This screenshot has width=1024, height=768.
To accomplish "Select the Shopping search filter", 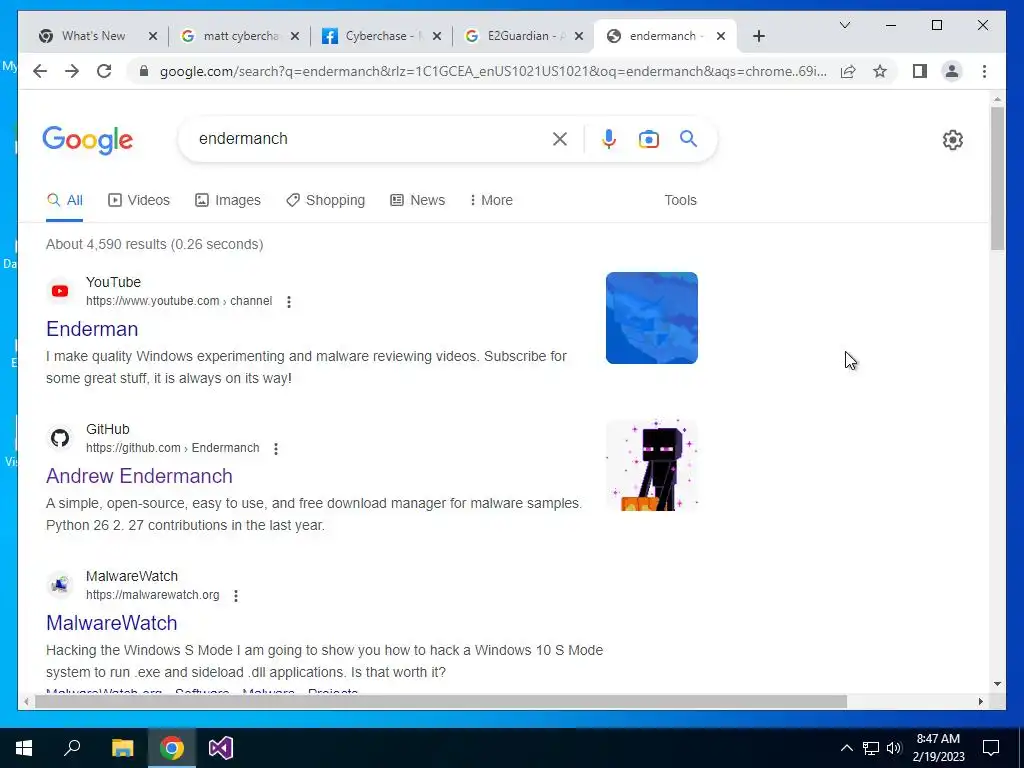I will [325, 200].
